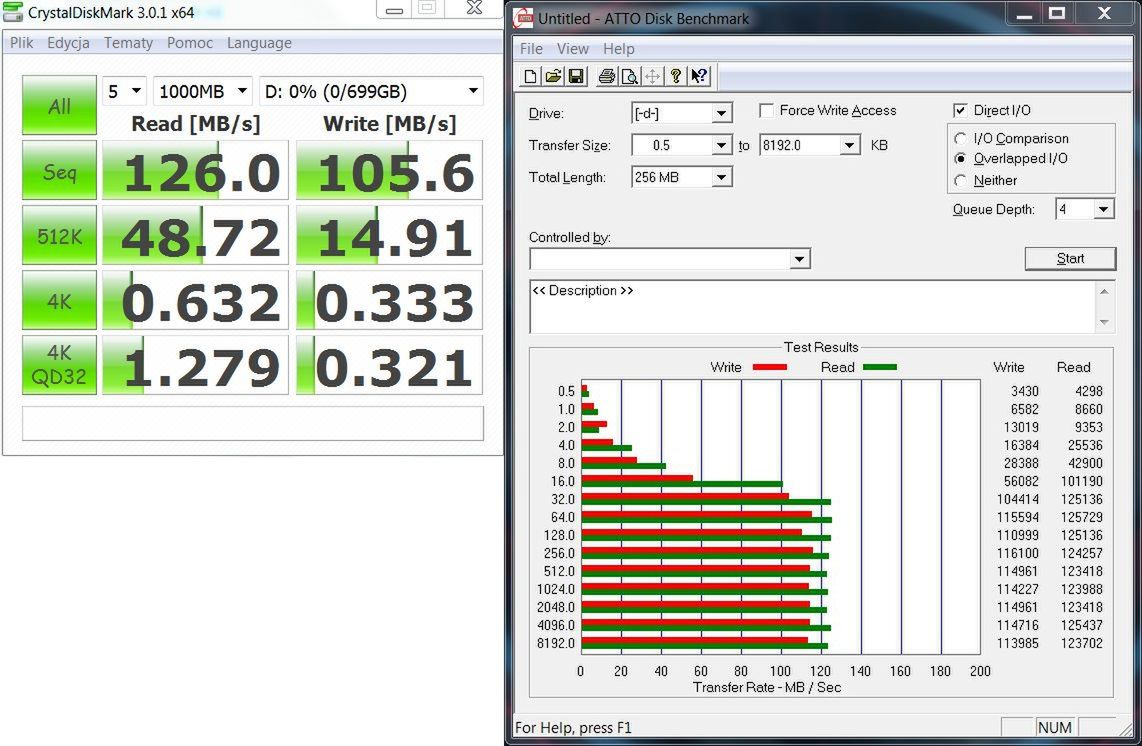Click the 8192.0 row label in results chart
1142x746 pixels.
click(x=556, y=643)
